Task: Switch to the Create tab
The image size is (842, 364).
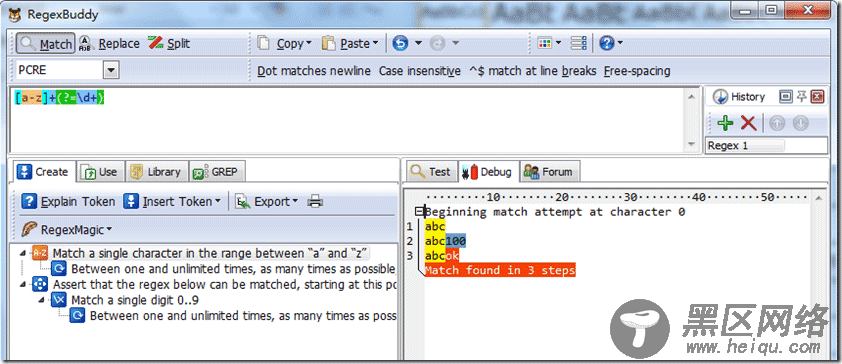Action: 43,172
